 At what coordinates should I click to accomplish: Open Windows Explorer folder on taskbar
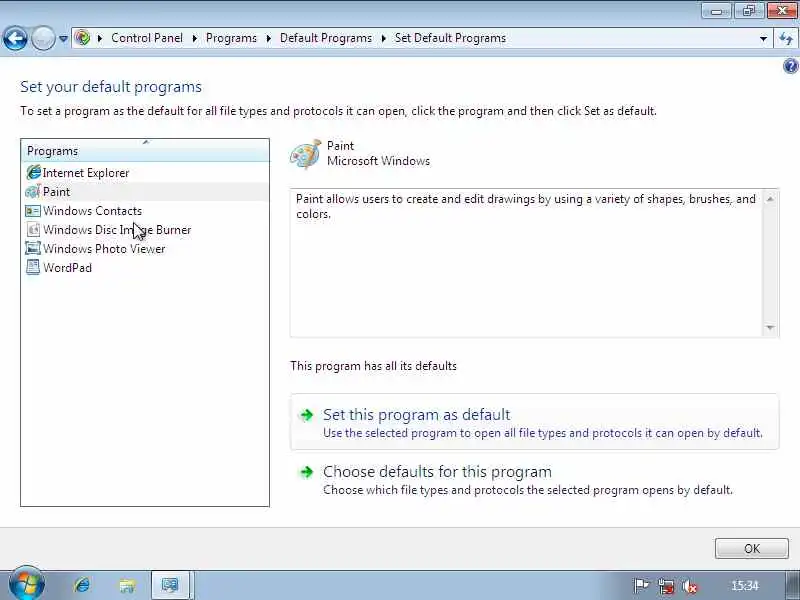click(127, 585)
